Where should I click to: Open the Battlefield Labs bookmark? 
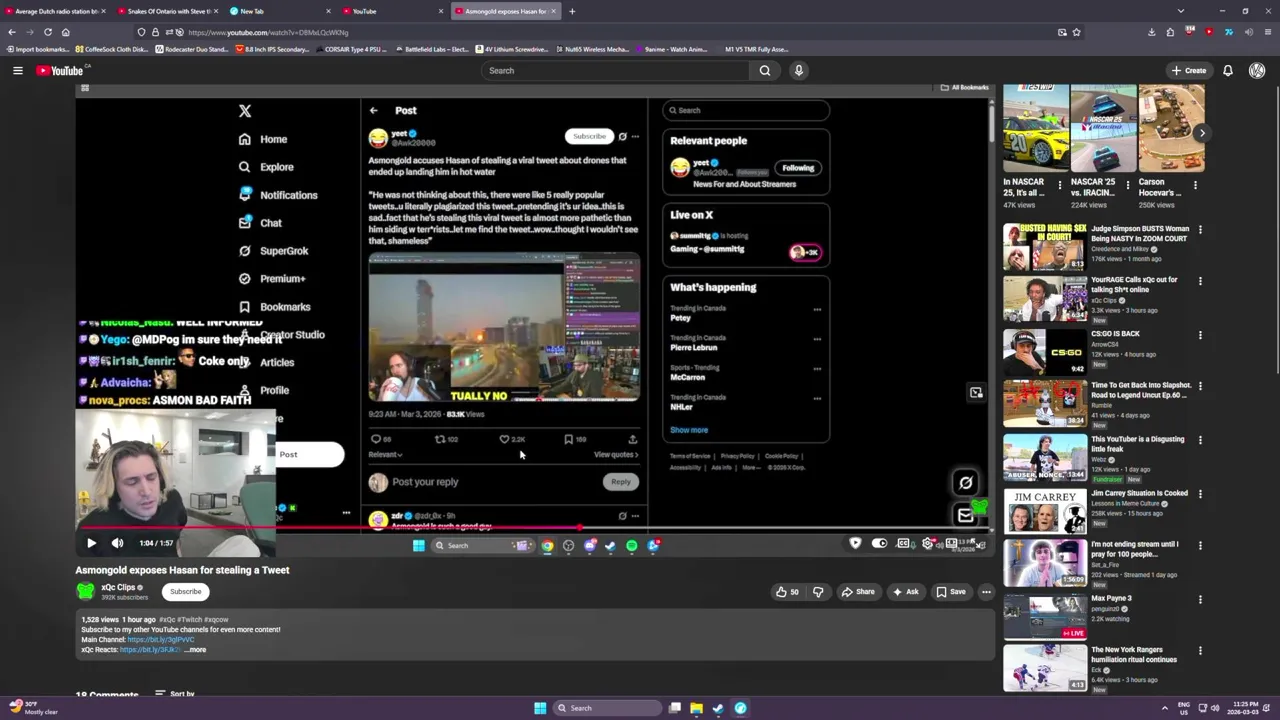pos(432,49)
